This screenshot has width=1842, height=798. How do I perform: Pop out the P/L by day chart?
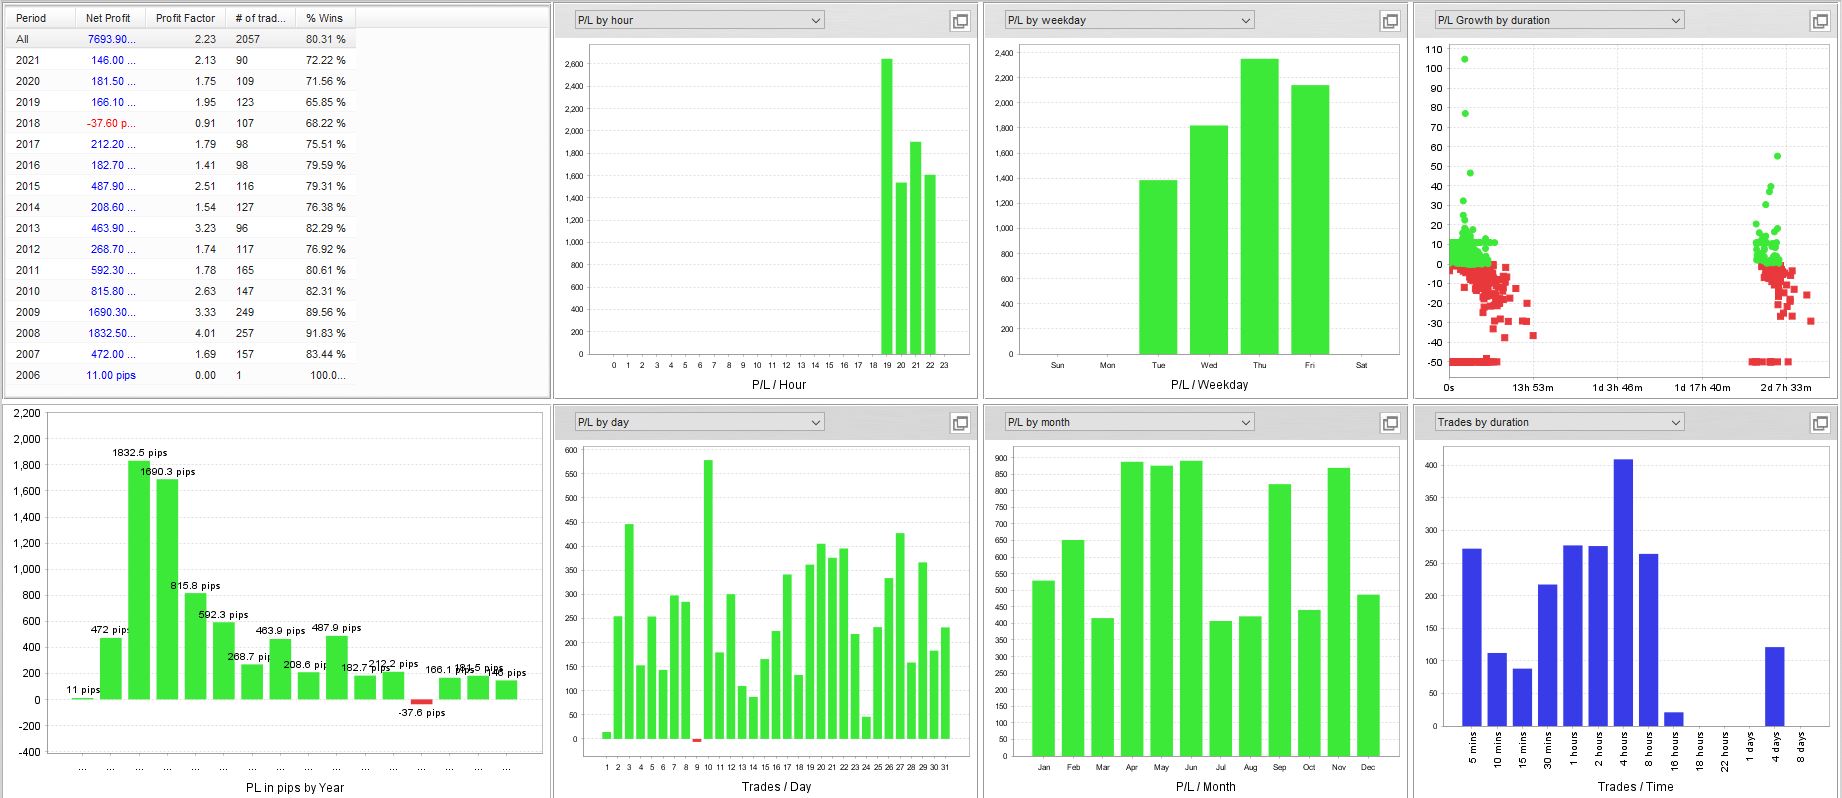[x=960, y=423]
